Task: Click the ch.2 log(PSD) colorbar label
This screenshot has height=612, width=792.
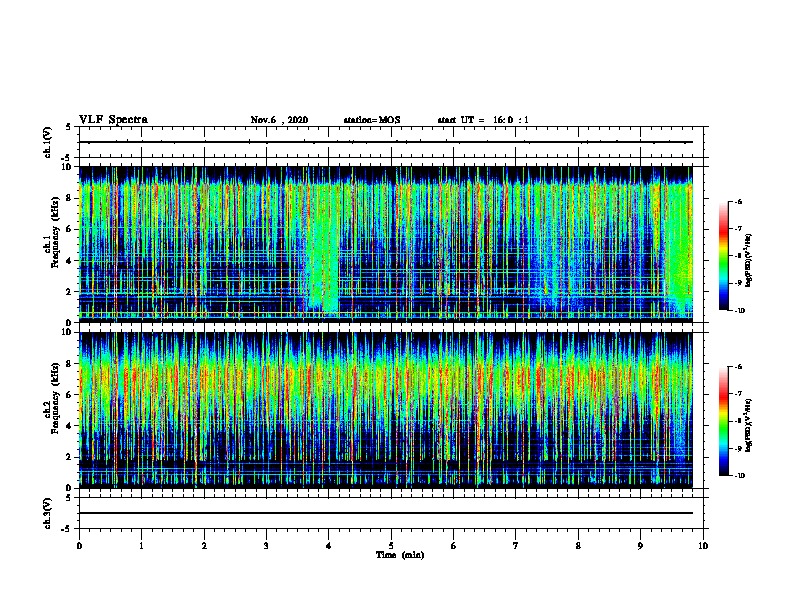Action: tap(749, 425)
